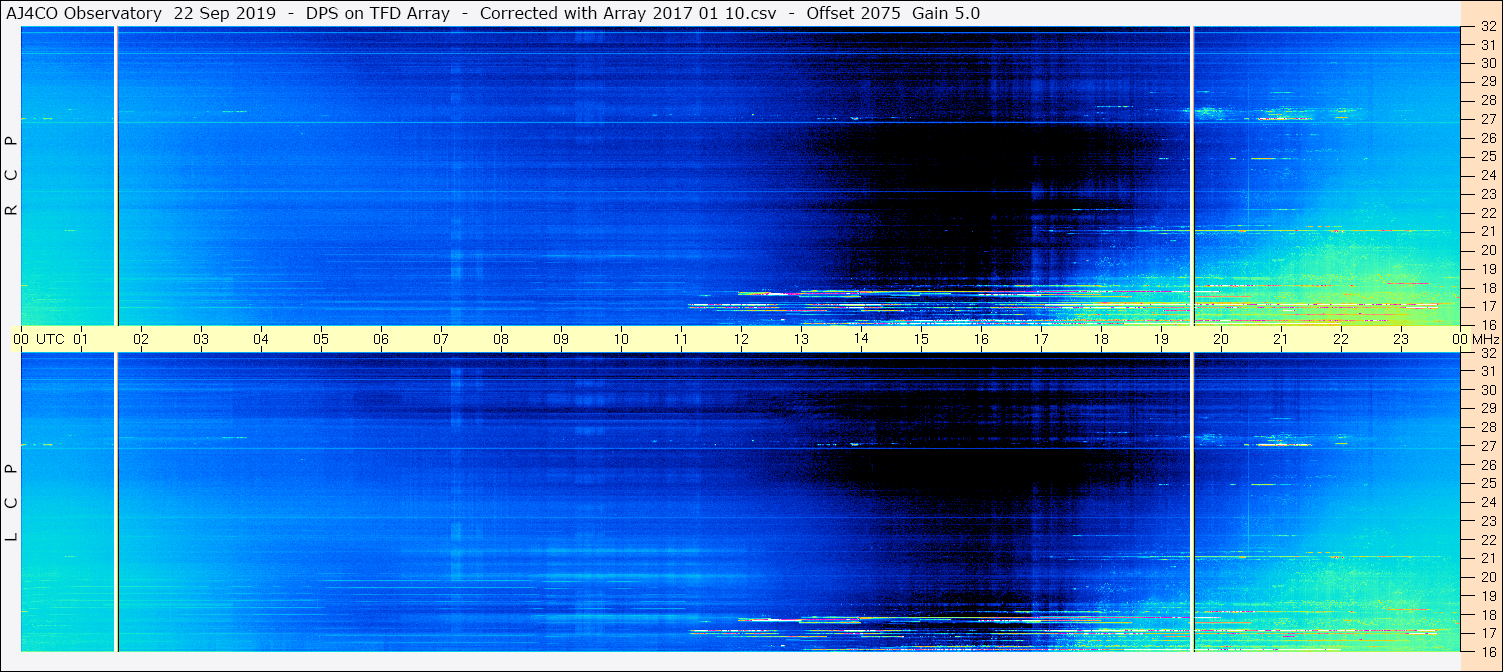
Task: Click hour 13 on the time axis
Action: click(x=801, y=339)
